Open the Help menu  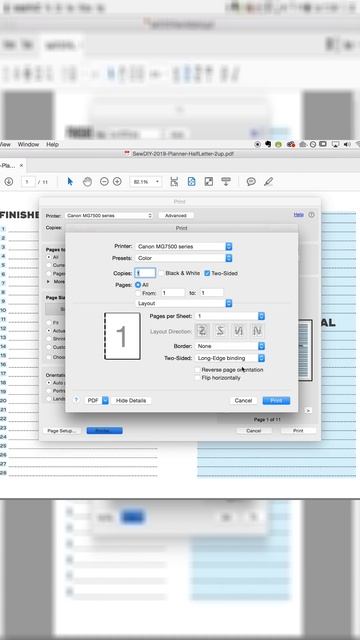[x=52, y=144]
